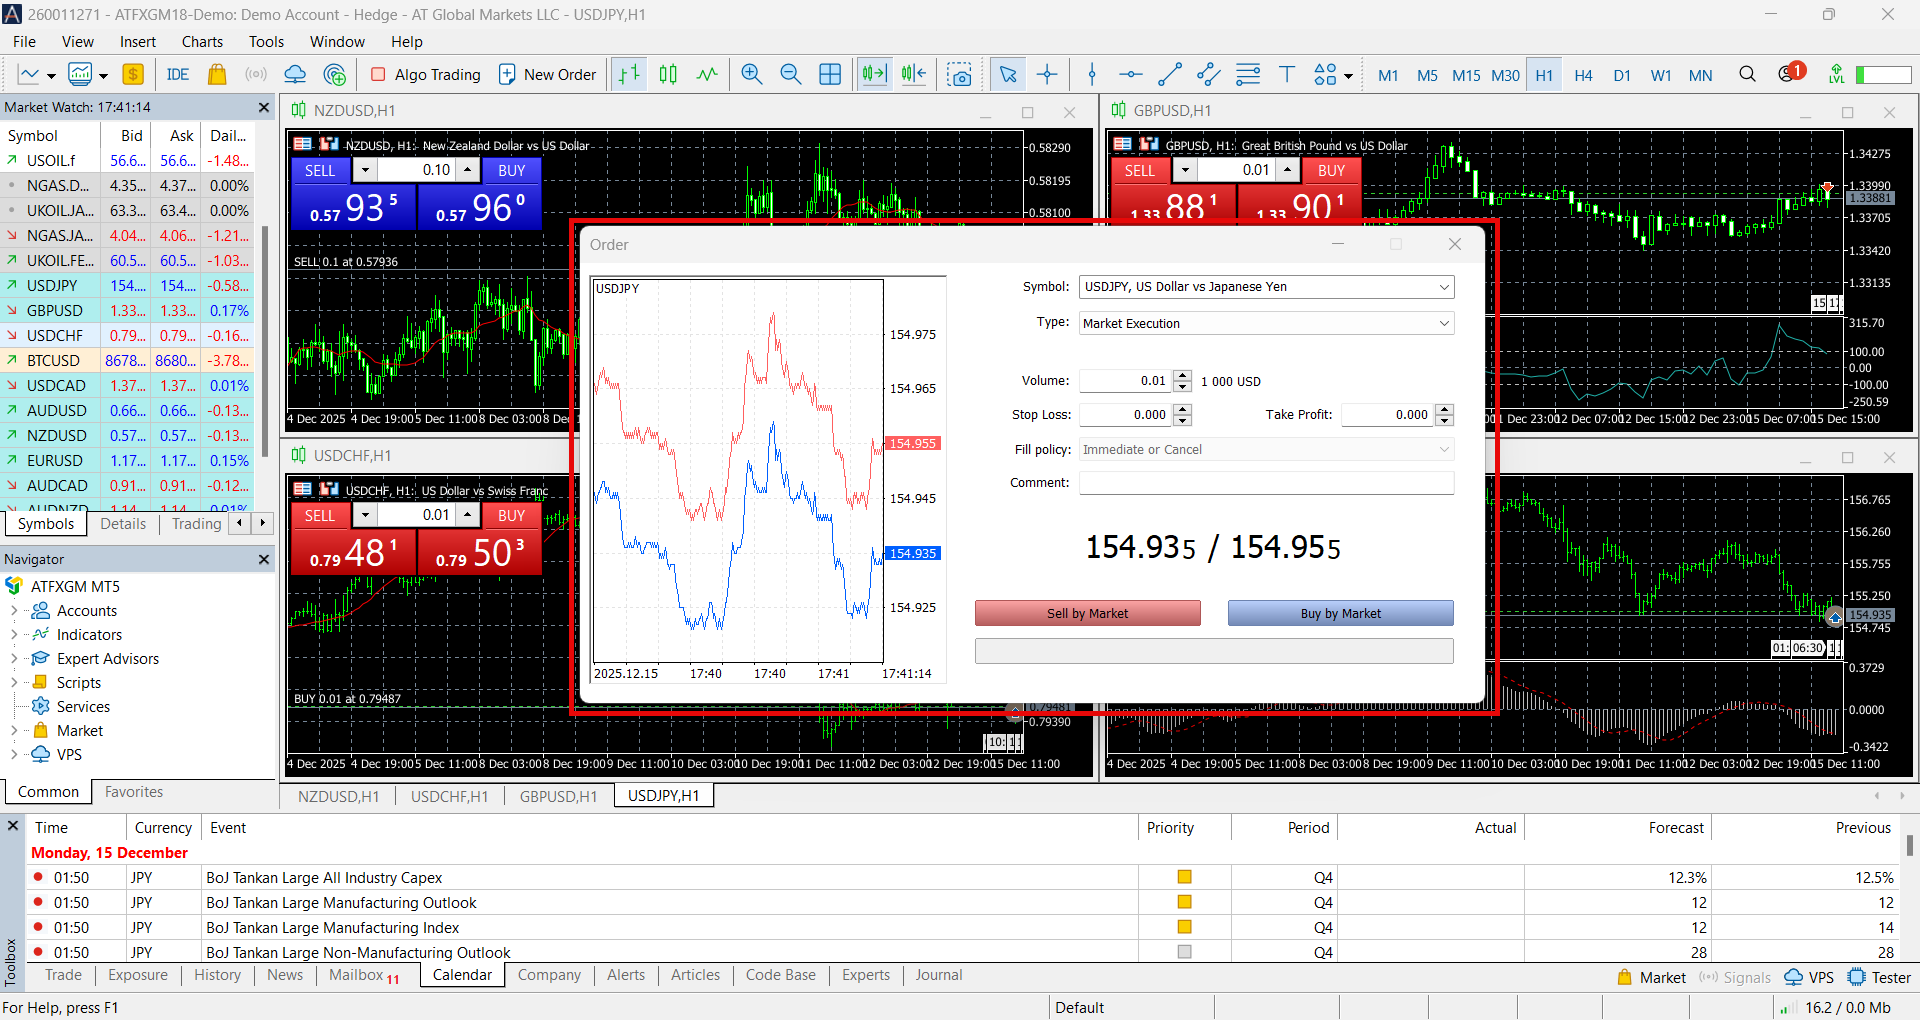
Task: Open the Charts menu
Action: click(x=202, y=41)
